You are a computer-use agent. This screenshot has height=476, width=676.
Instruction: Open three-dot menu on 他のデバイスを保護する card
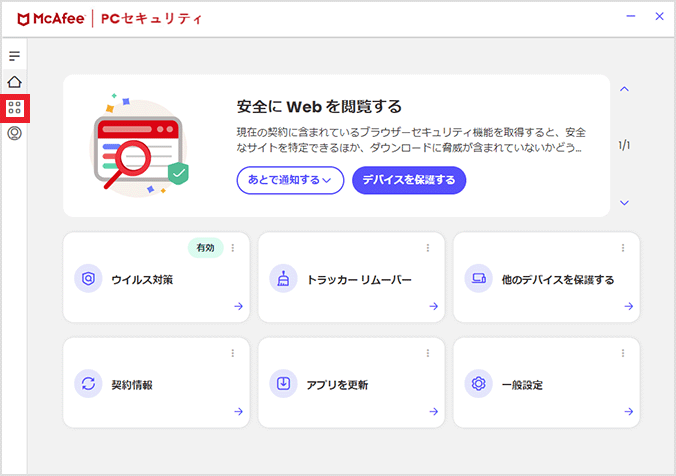tap(623, 248)
